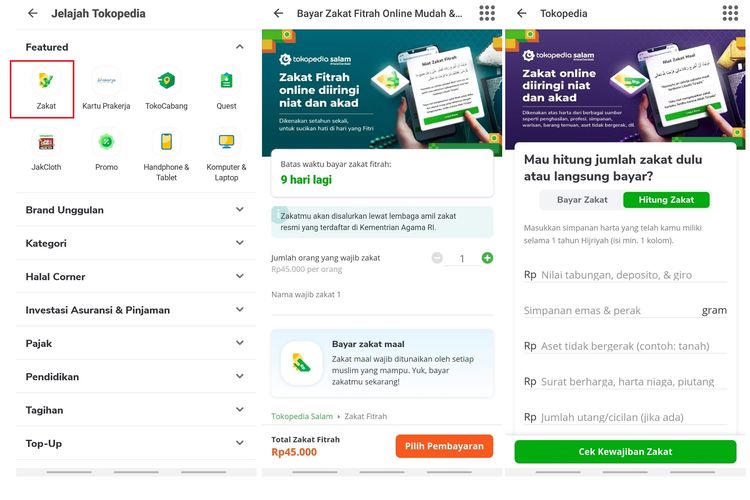Collapse the Featured section
This screenshot has height=500, width=750.
click(x=239, y=47)
